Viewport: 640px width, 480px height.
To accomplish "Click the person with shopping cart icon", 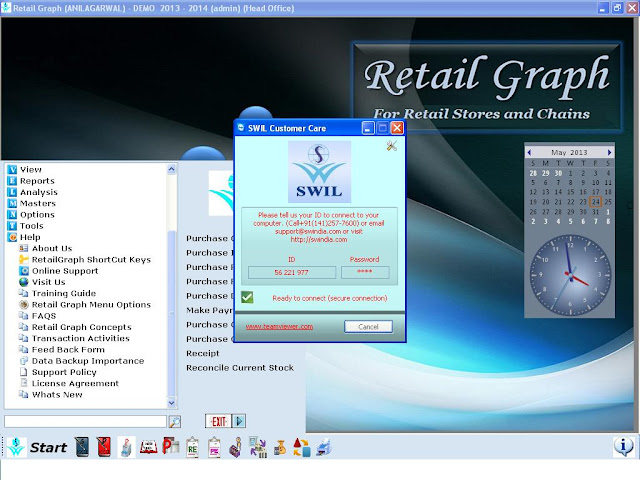I will 236,447.
